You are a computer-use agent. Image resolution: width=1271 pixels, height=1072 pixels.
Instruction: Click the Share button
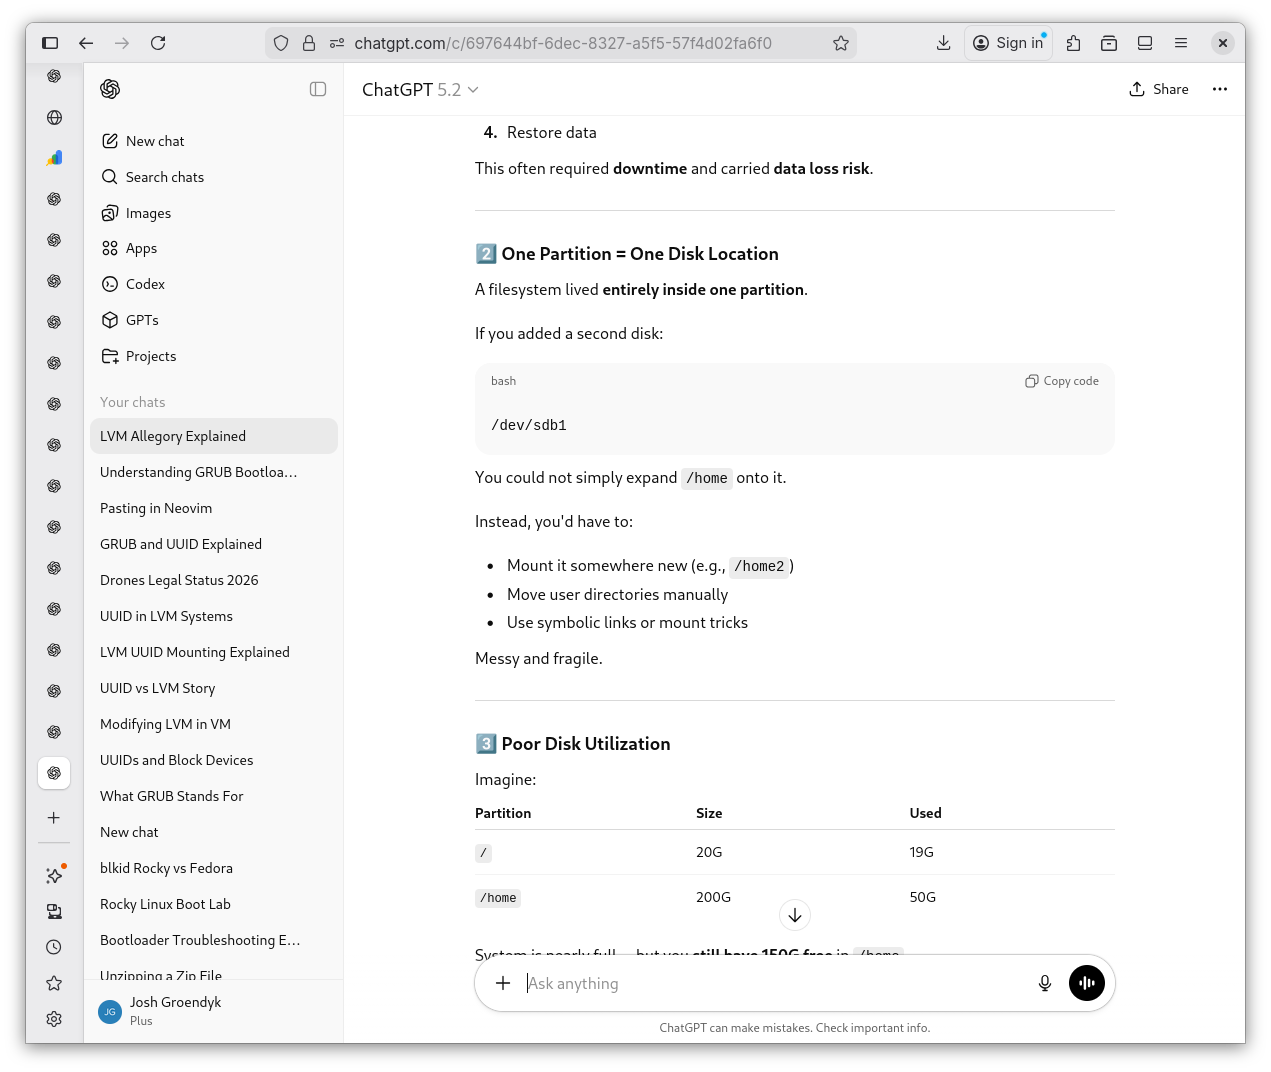[x=1158, y=89]
